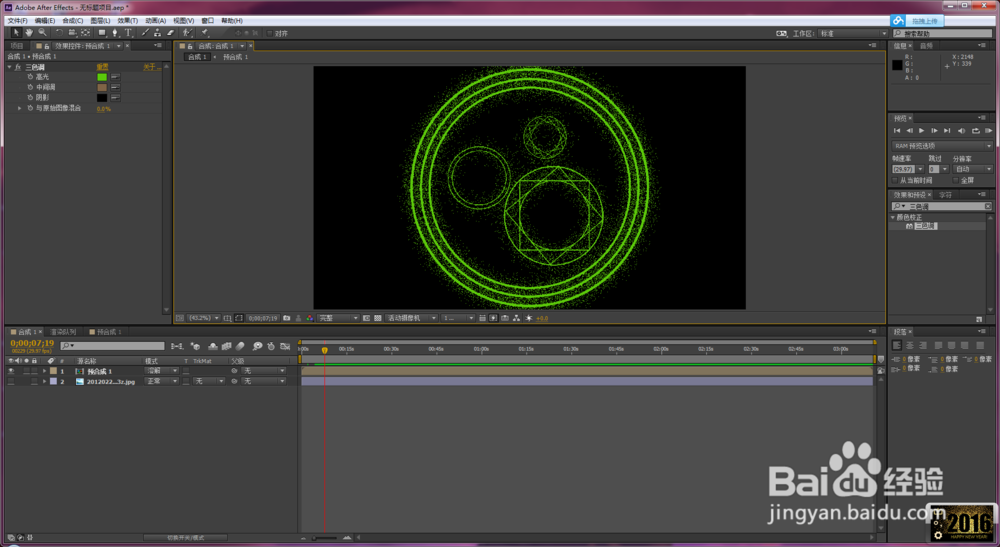Collapse the 颜色校正 effects category
Screen dimensions: 1000x547
[893, 217]
